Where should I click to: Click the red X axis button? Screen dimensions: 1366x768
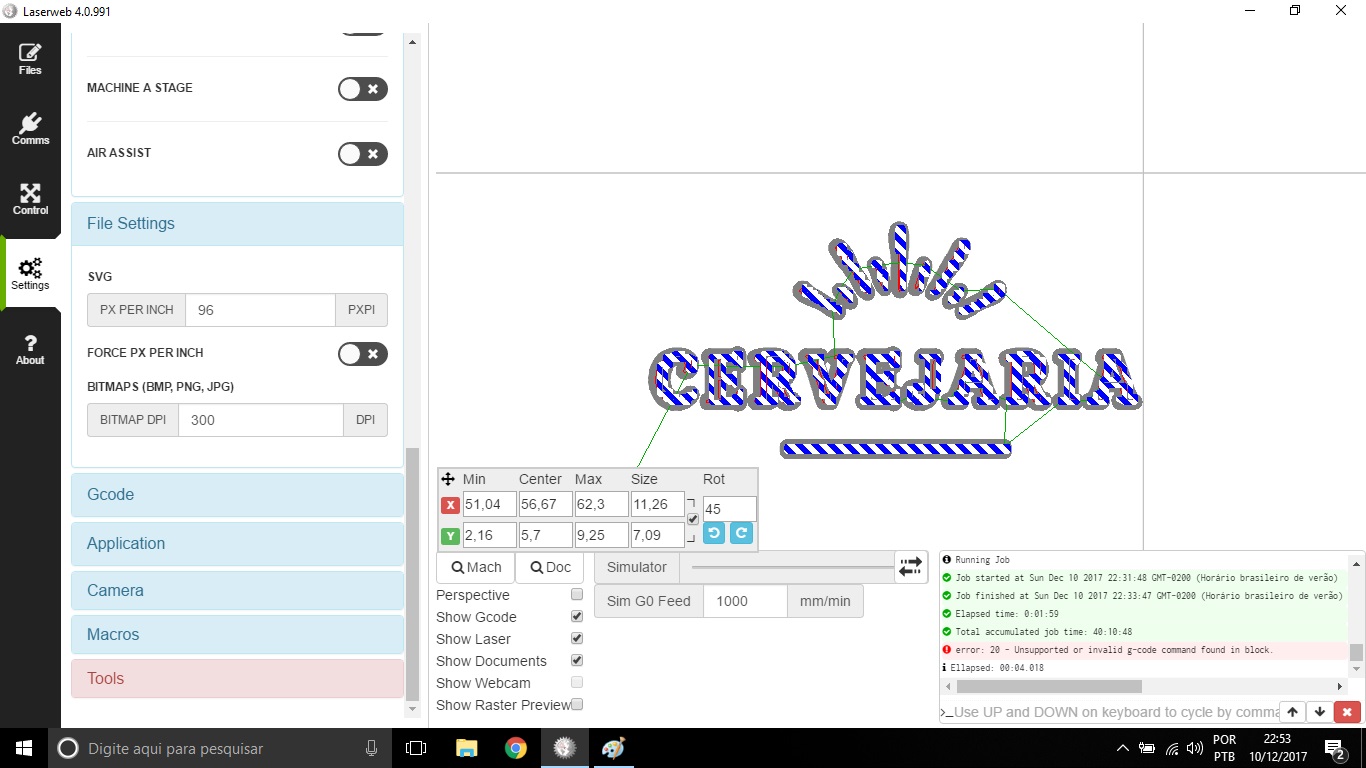pyautogui.click(x=450, y=505)
